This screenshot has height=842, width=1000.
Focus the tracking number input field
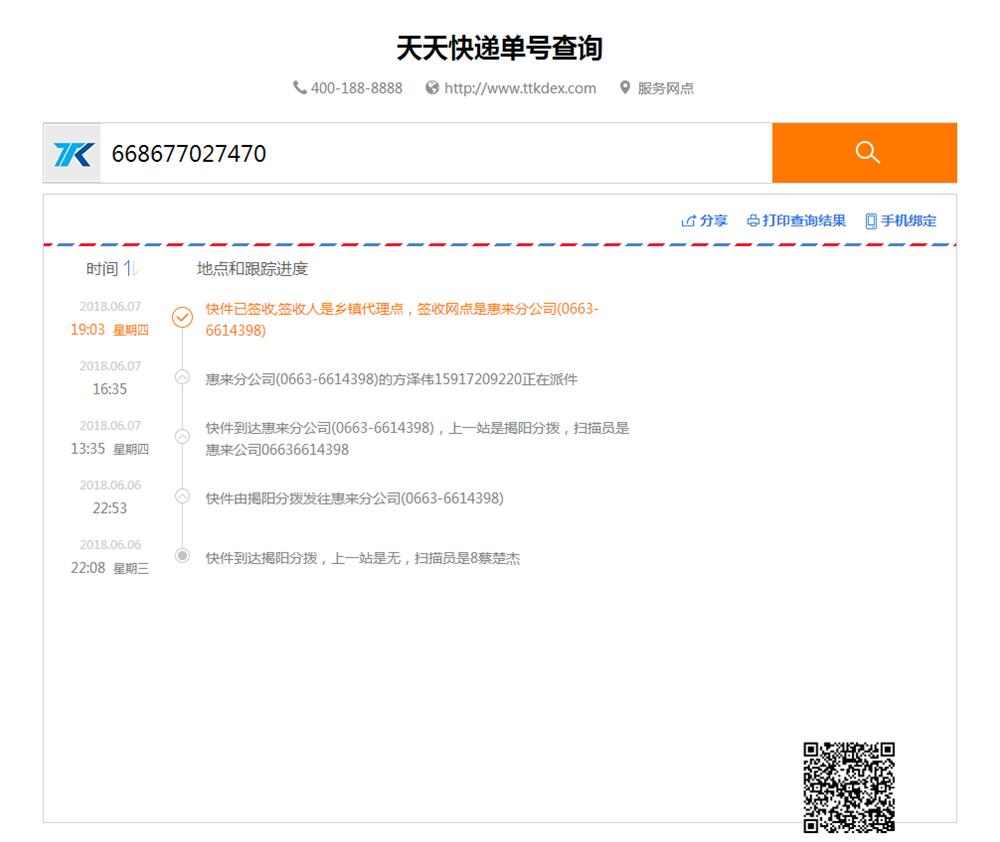[x=436, y=154]
